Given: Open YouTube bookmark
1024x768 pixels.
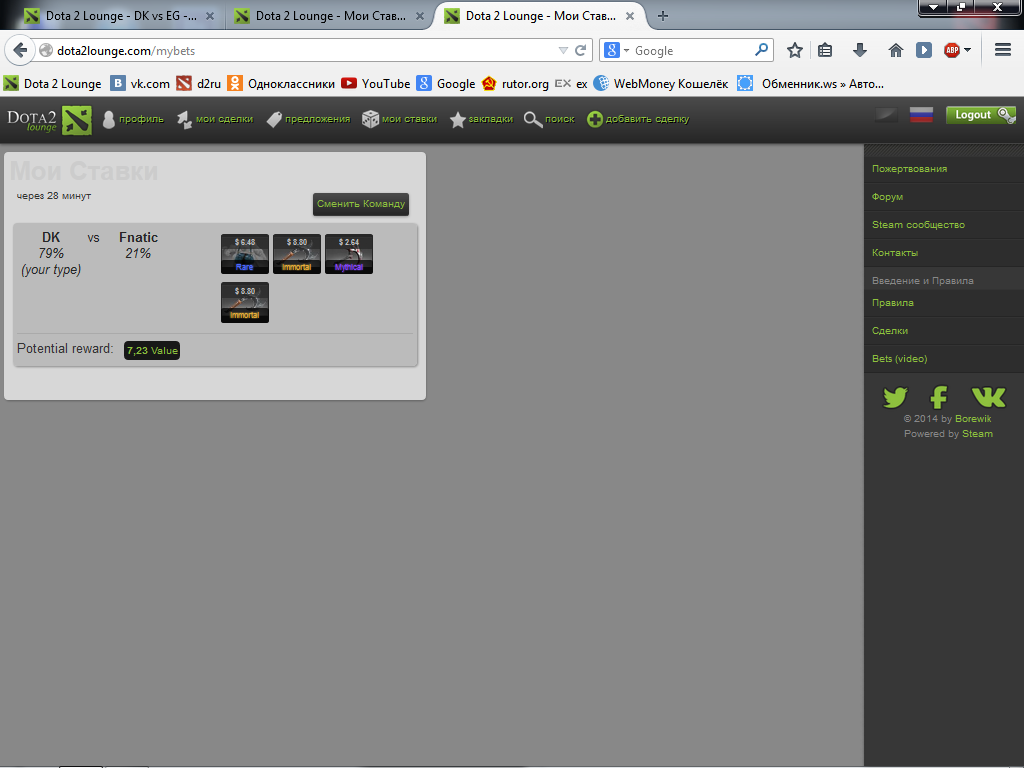Looking at the screenshot, I should [x=376, y=84].
